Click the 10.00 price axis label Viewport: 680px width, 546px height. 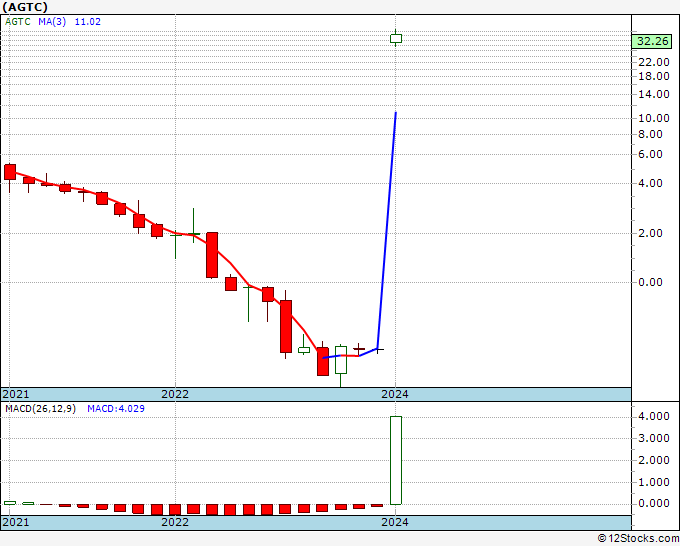[x=654, y=118]
